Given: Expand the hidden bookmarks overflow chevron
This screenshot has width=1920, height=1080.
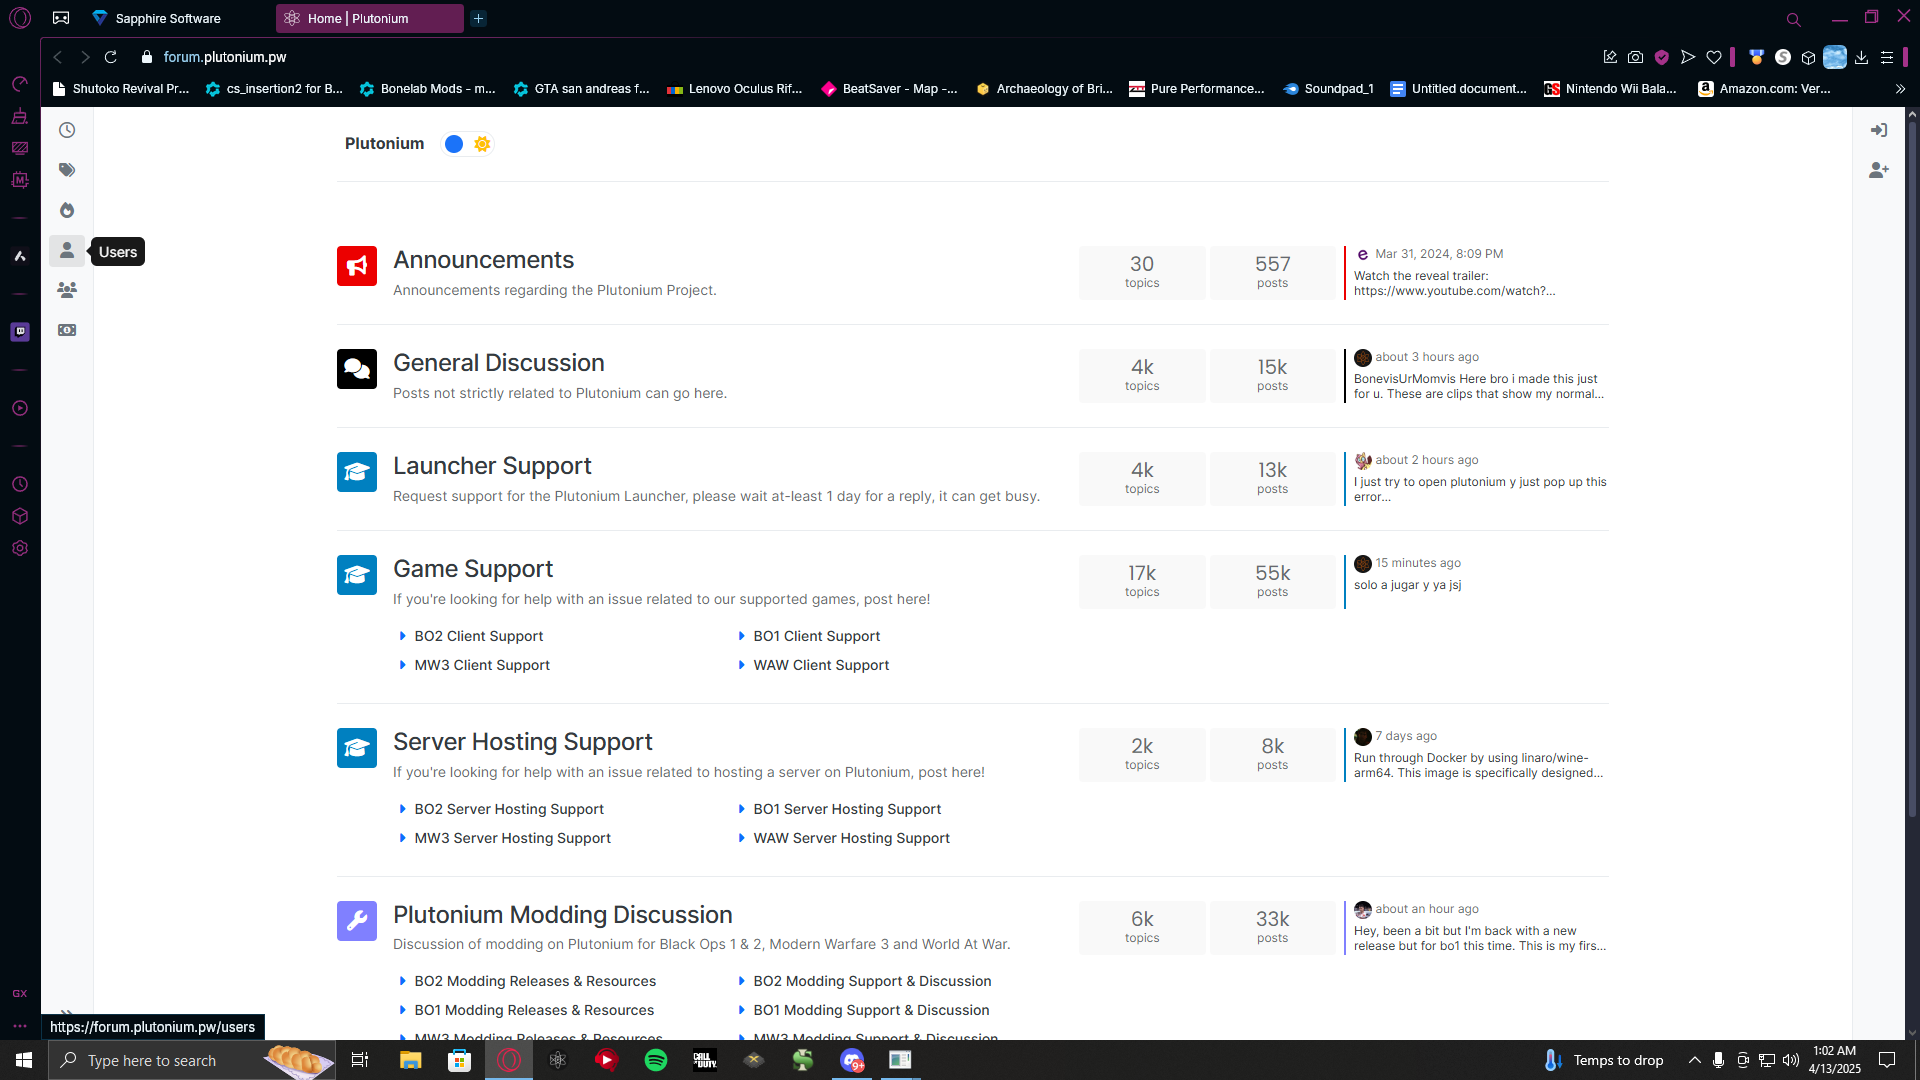Looking at the screenshot, I should point(1900,89).
